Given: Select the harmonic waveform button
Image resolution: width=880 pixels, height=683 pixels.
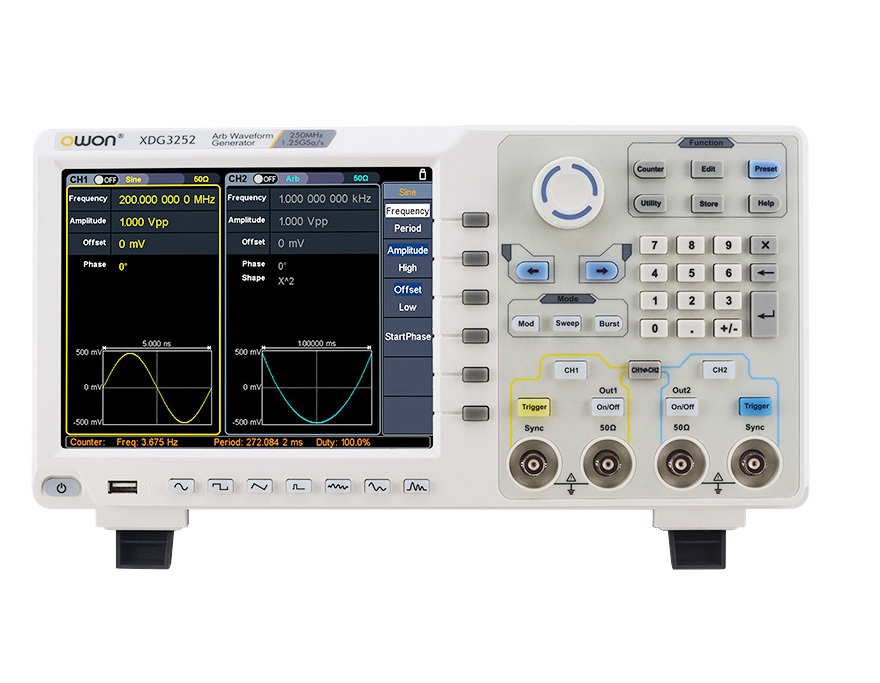Looking at the screenshot, I should (416, 487).
